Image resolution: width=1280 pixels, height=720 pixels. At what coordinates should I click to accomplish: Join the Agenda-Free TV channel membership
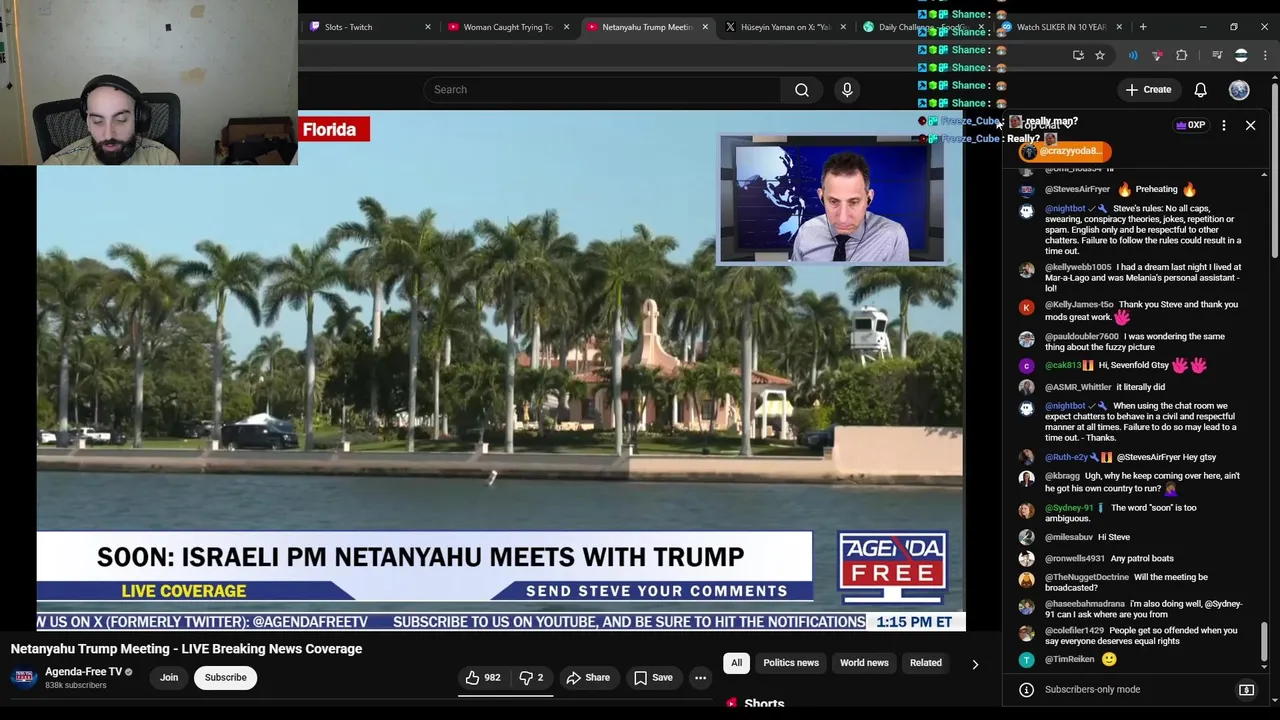[169, 678]
